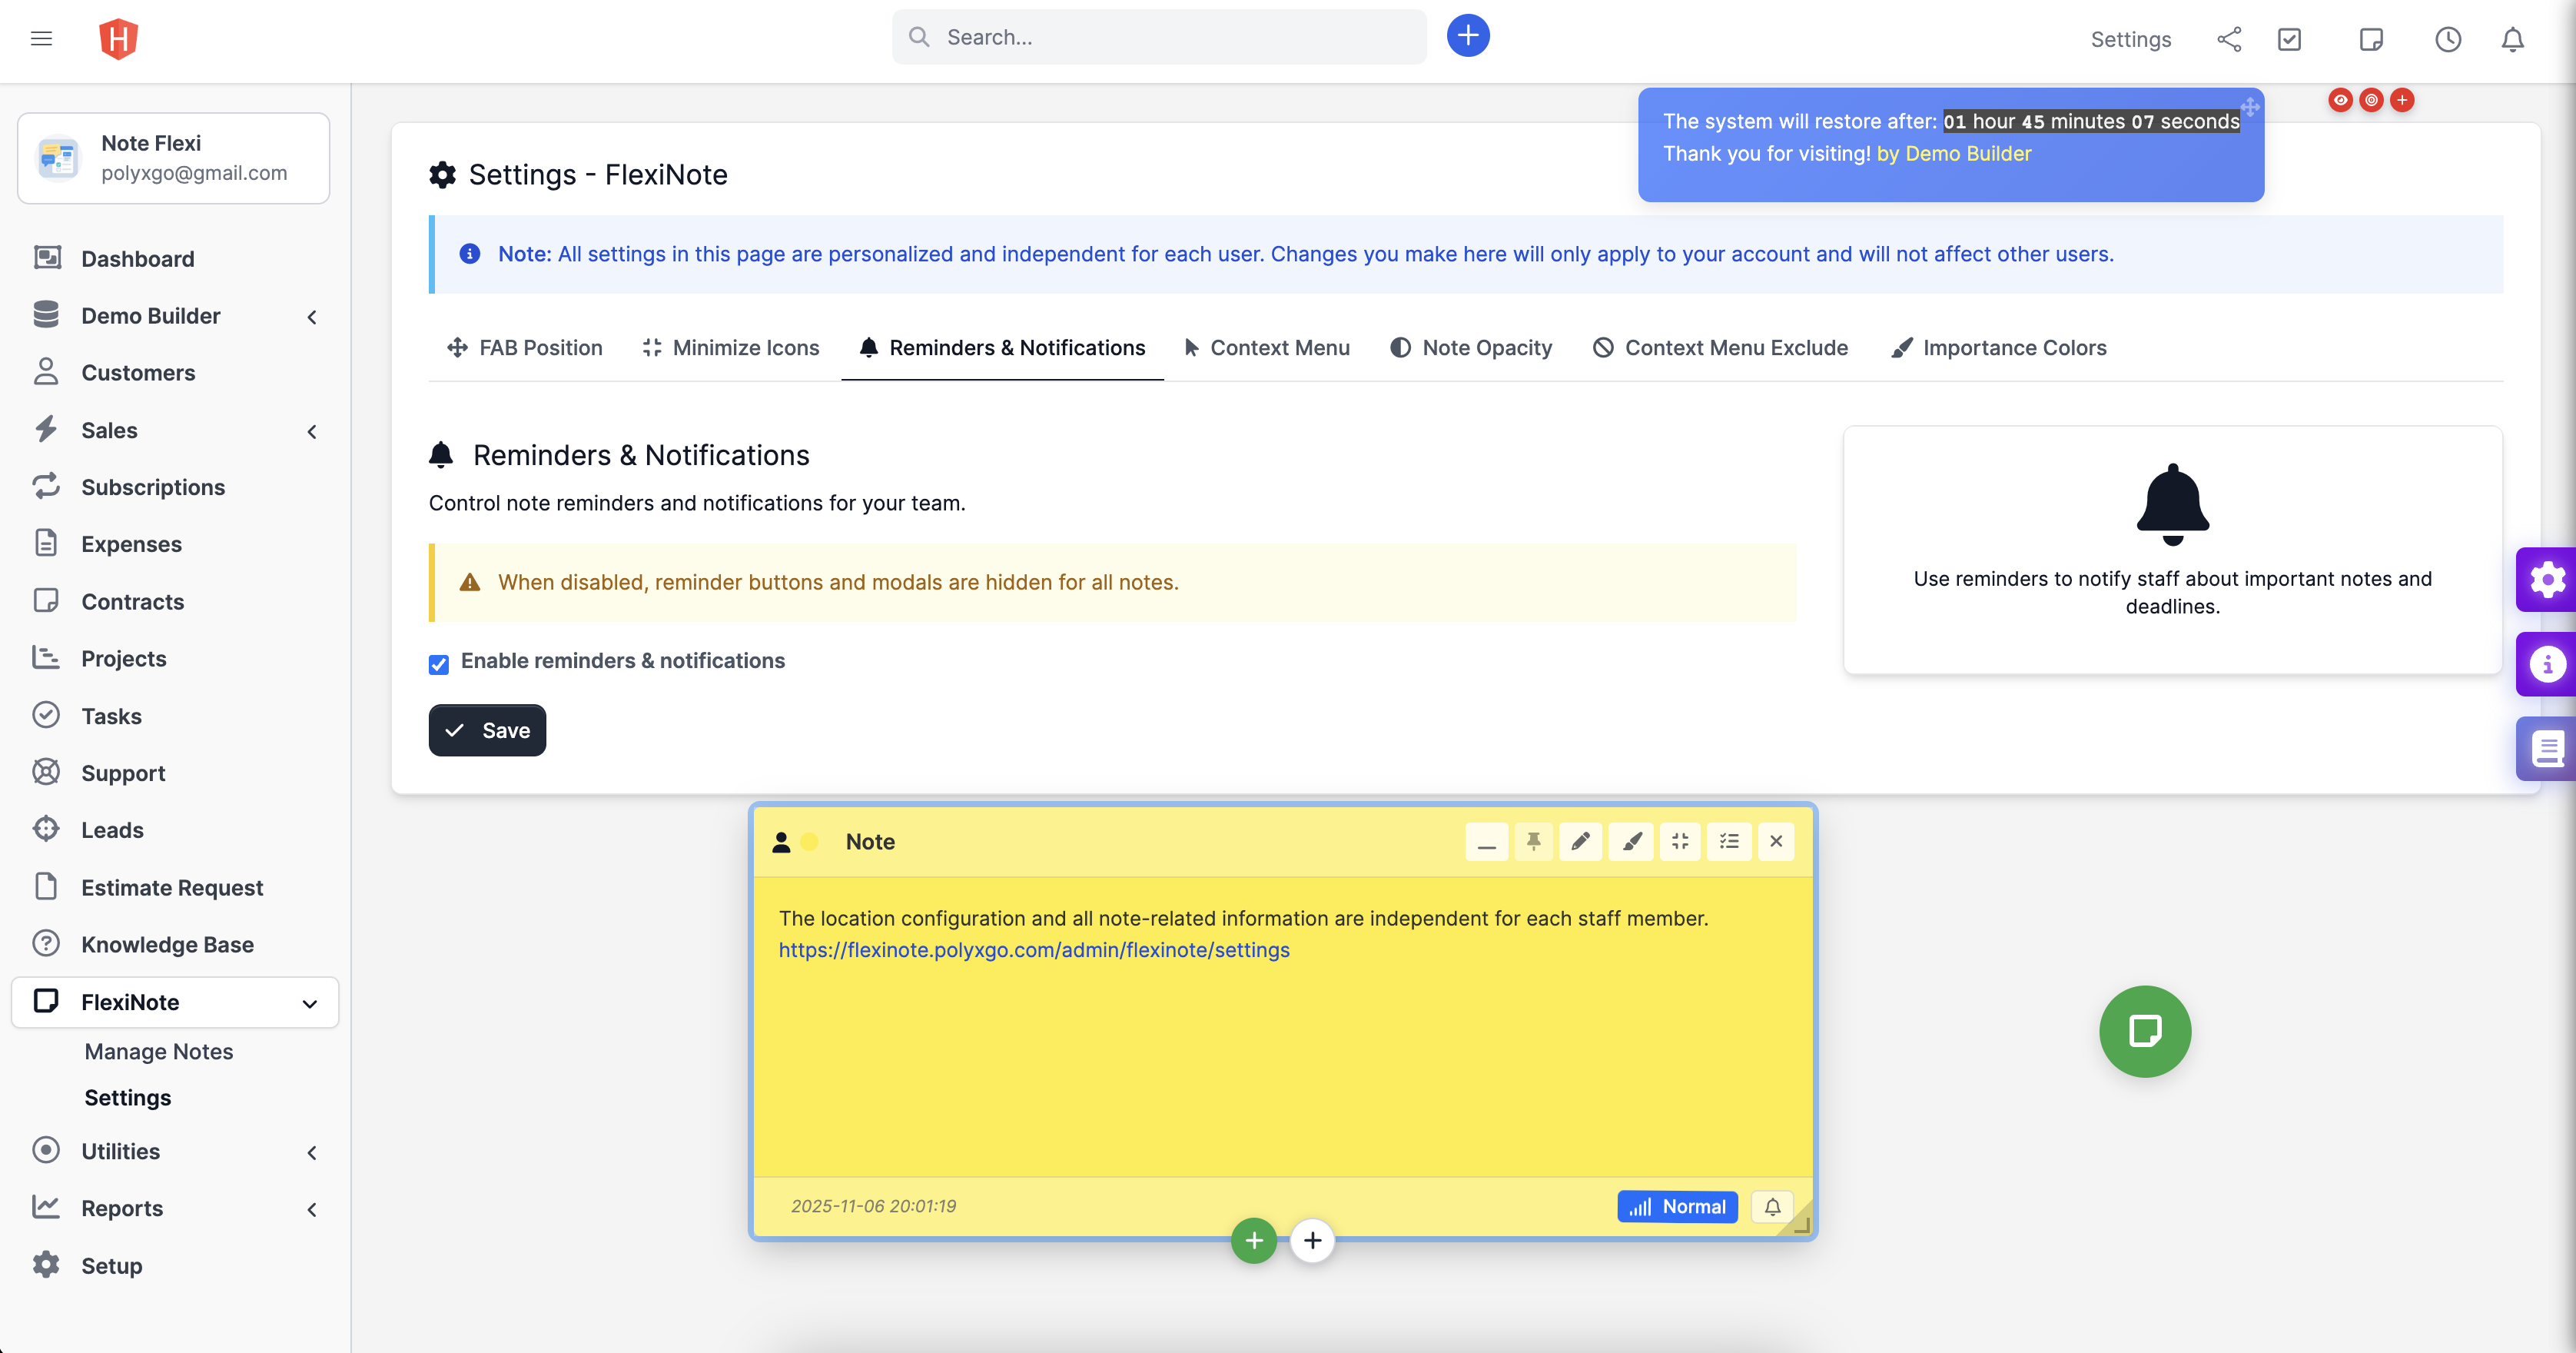Toggle the hamburger sidebar menu
The width and height of the screenshot is (2576, 1353).
(41, 39)
